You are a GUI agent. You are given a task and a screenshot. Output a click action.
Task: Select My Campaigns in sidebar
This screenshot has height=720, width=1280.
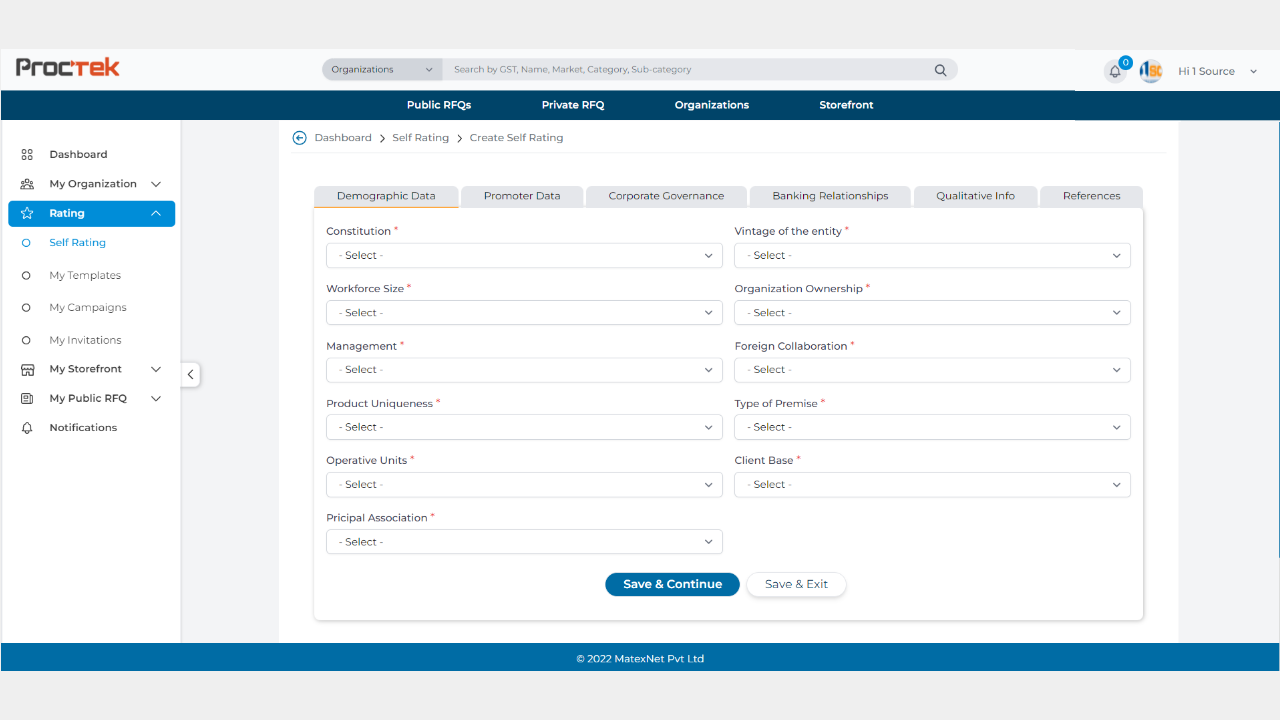click(88, 308)
